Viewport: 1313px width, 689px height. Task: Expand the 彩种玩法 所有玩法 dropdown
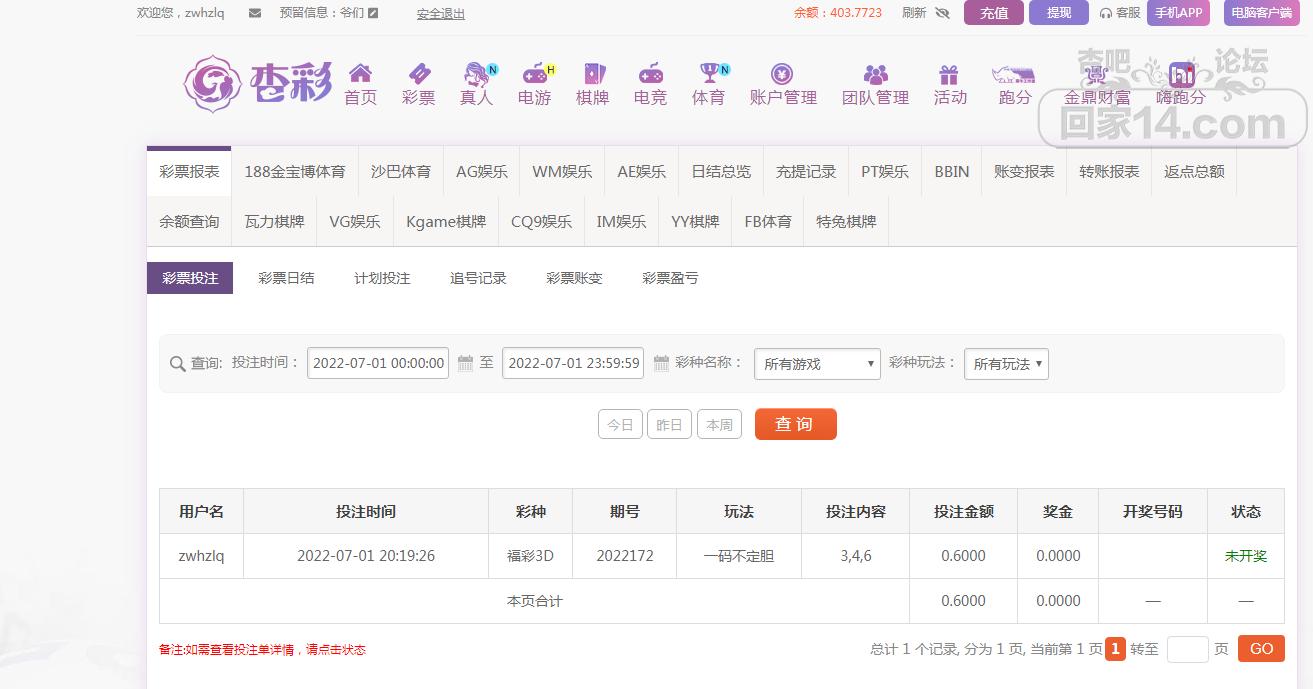(x=1006, y=364)
